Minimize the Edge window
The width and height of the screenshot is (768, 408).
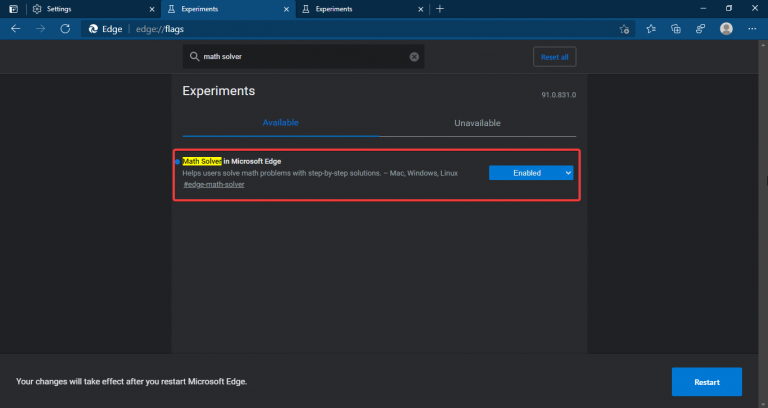click(703, 9)
